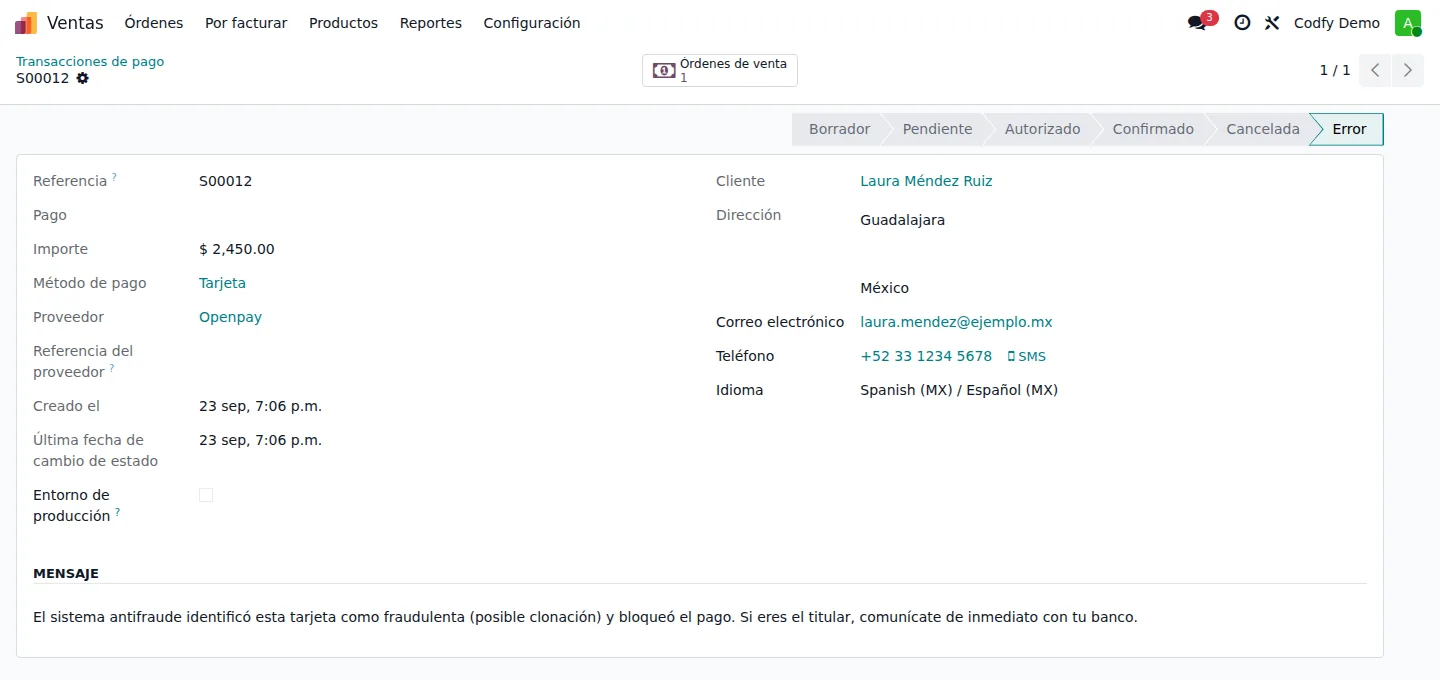Click the SMS phone icon
Screen dimensions: 1440x680
[x=1011, y=357]
